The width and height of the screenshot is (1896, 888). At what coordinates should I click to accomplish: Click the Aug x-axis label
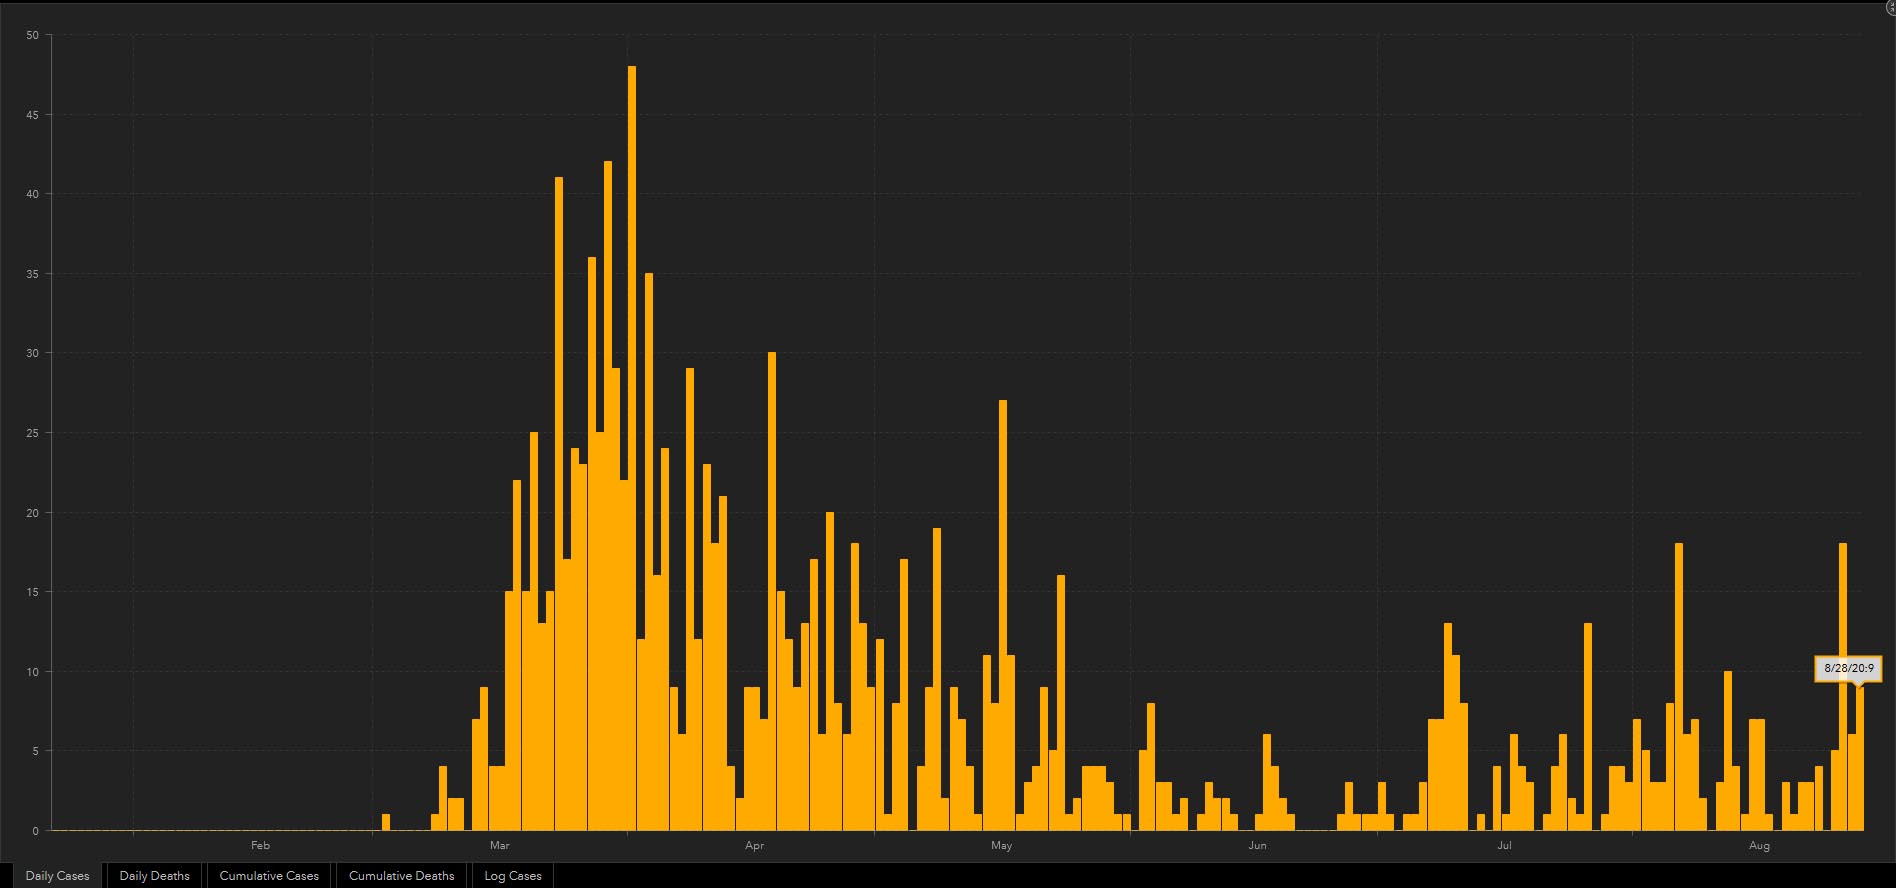tap(1759, 845)
